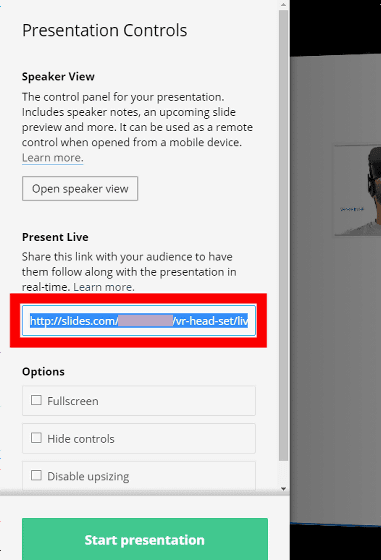Viewport: 381px width, 560px height.
Task: Open speaker view button
Action: point(80,189)
